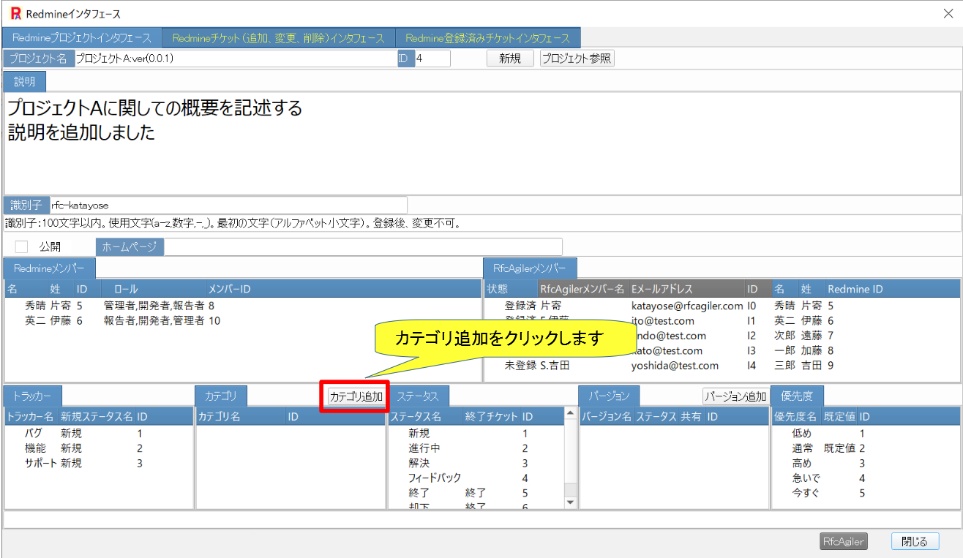Open Redmine登録済みチケットインタフェース tab

click(x=488, y=38)
